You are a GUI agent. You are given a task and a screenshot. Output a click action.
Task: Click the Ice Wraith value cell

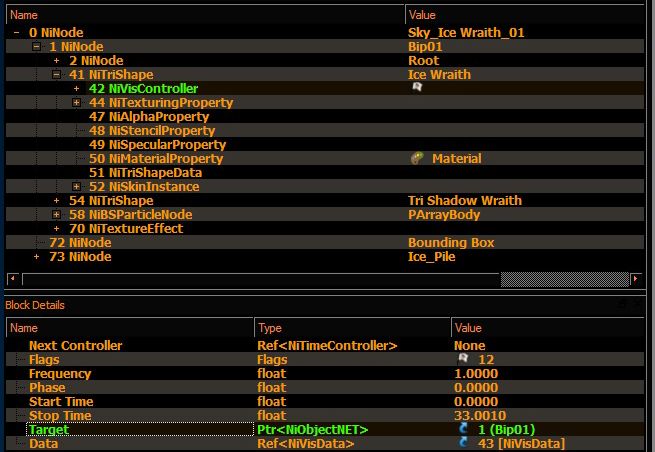click(439, 74)
